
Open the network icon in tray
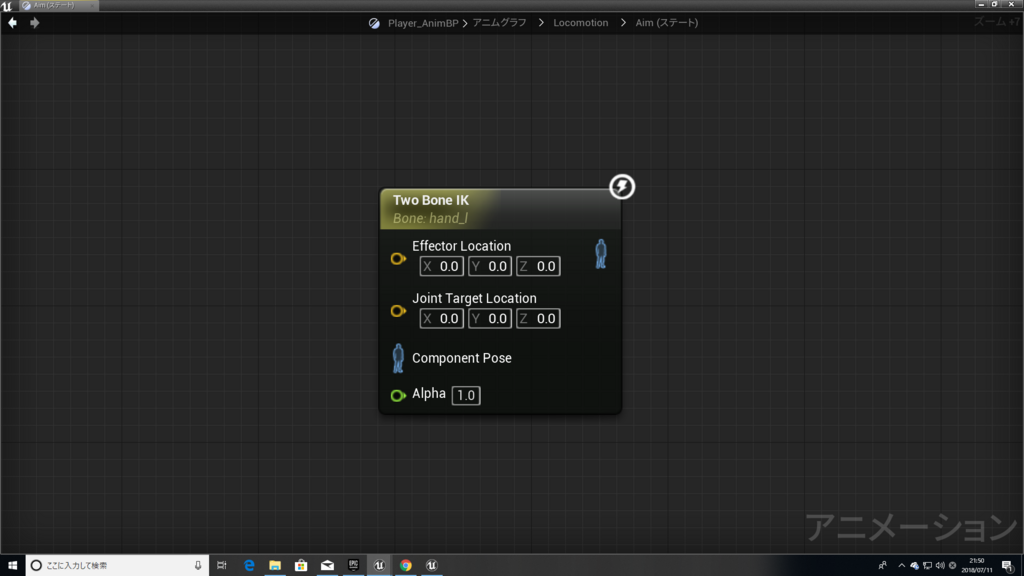click(927, 566)
